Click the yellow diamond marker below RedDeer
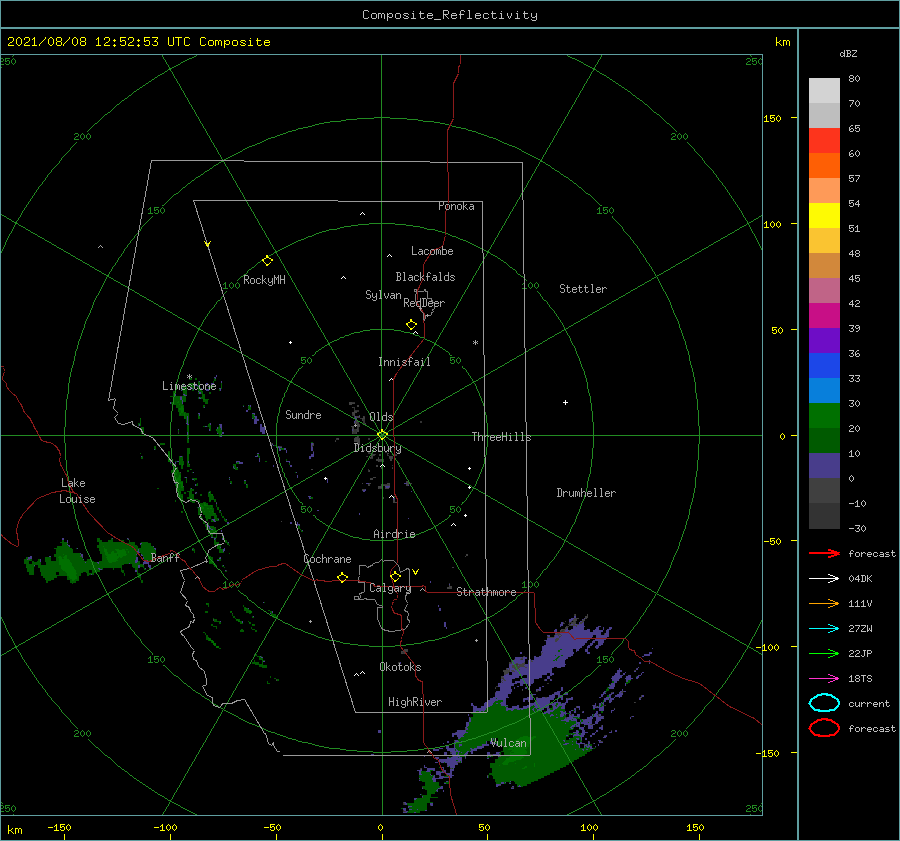Viewport: 900px width, 841px height. coord(412,325)
